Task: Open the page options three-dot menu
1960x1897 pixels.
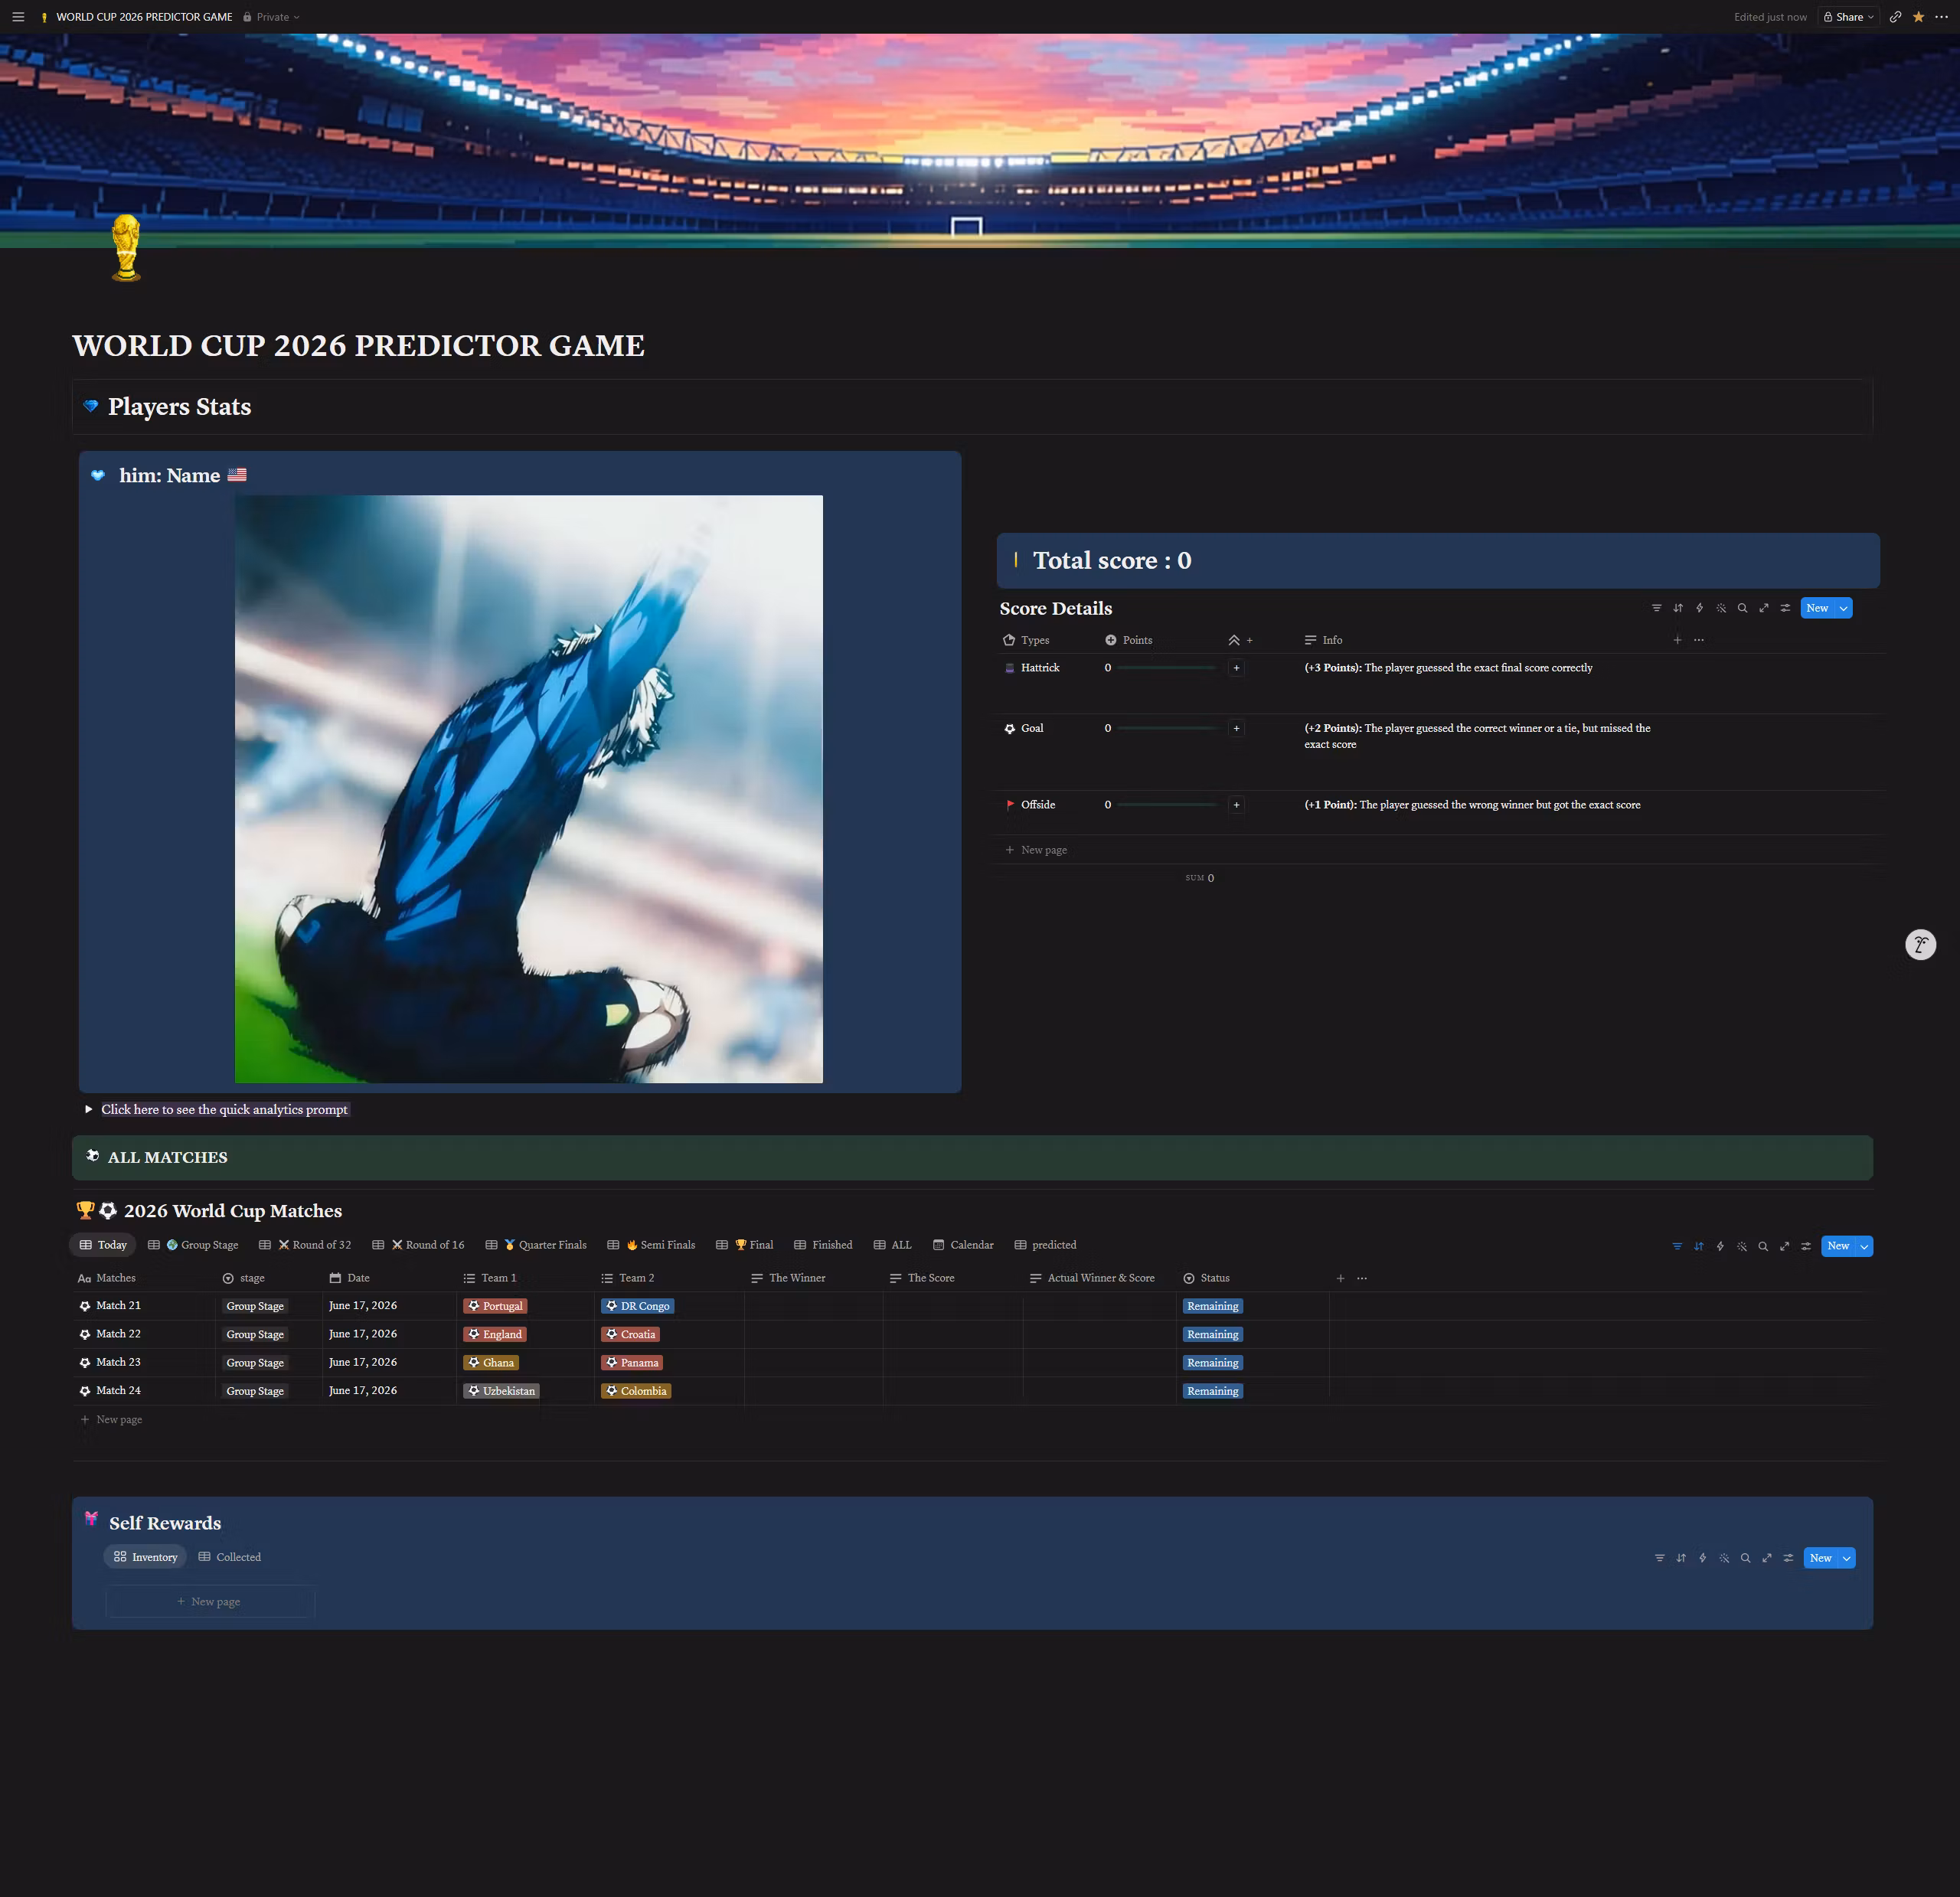Action: coord(1941,17)
